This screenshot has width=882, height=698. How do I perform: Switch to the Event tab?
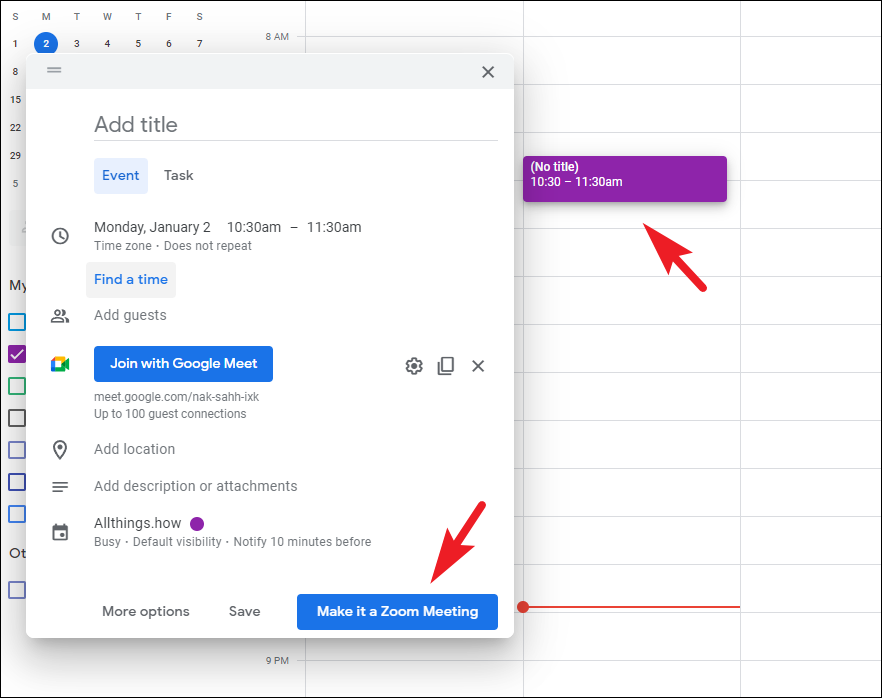point(120,175)
